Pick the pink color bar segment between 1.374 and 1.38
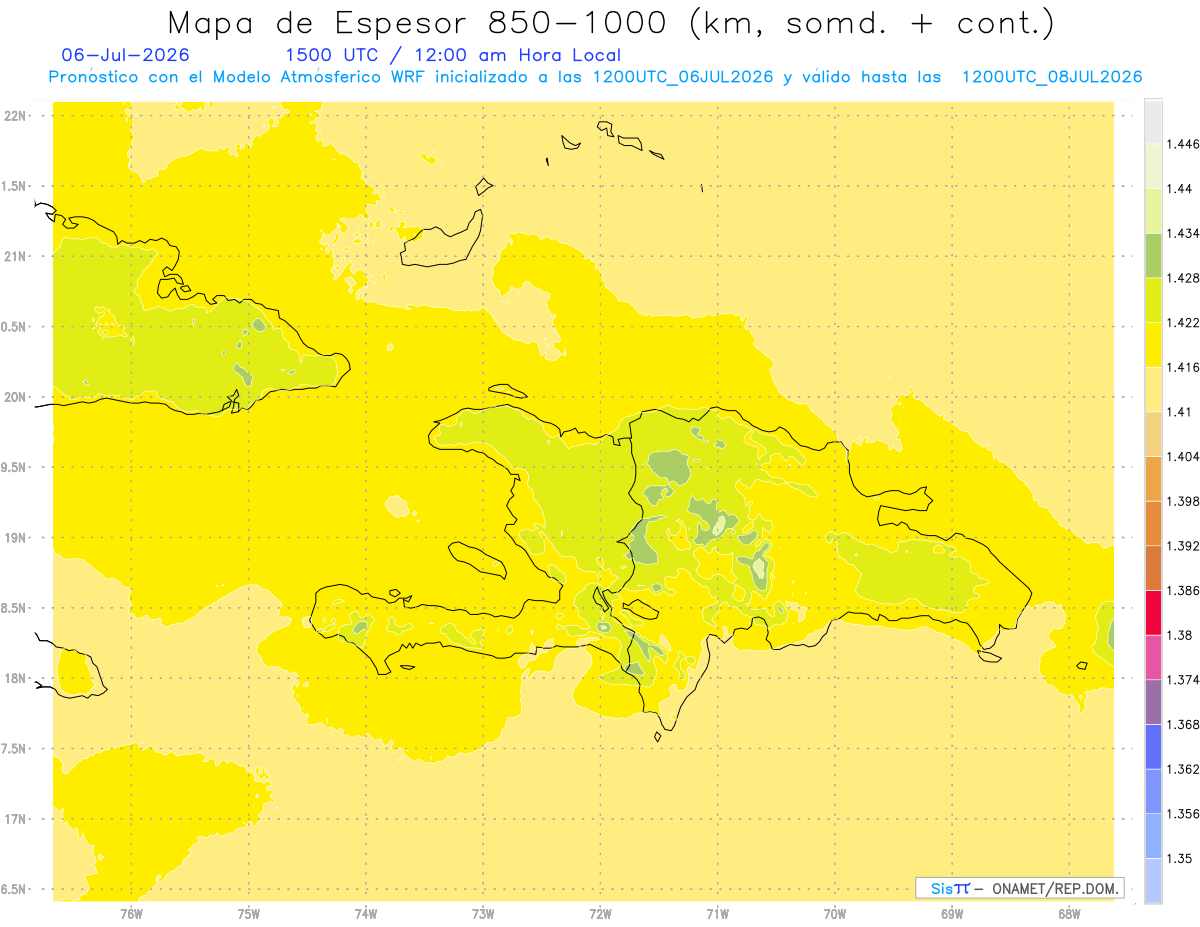 (x=1153, y=657)
